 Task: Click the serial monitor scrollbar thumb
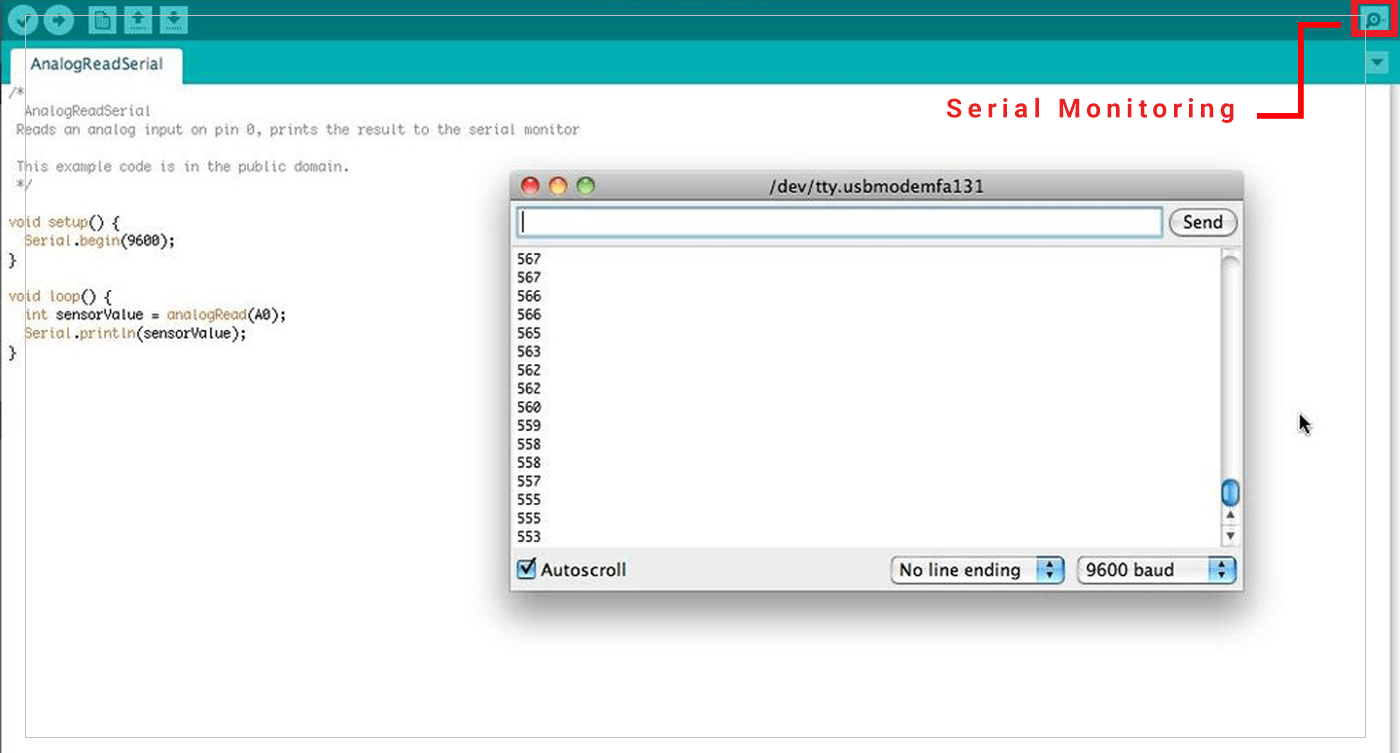1231,493
